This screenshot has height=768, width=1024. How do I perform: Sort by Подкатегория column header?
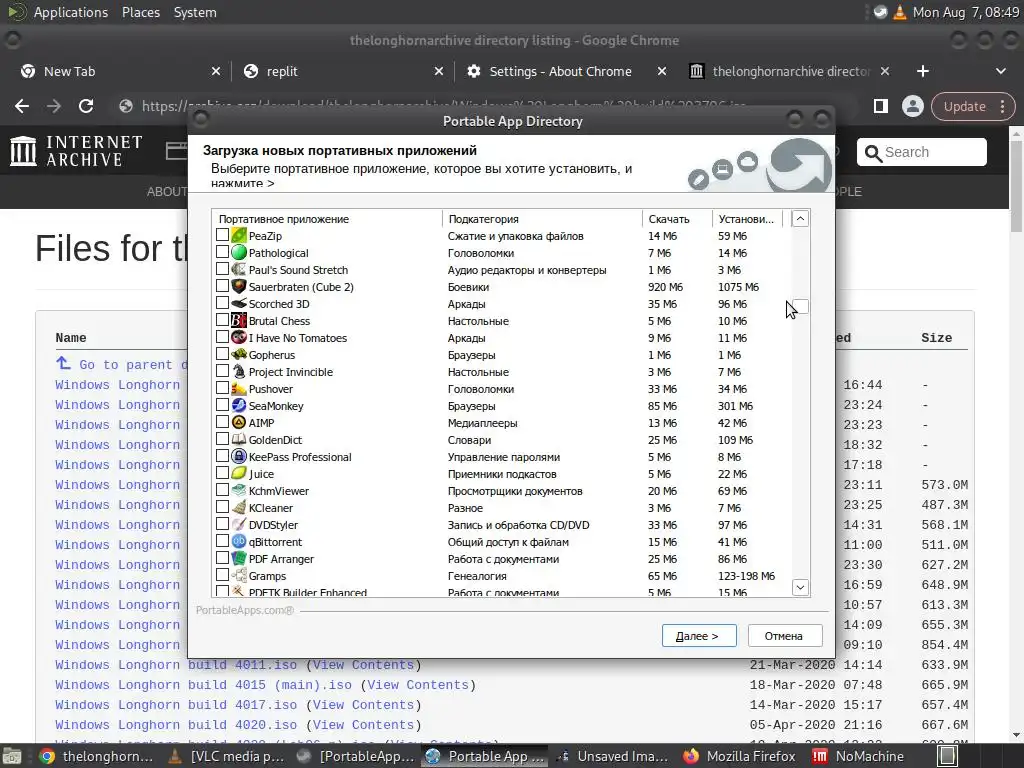542,219
